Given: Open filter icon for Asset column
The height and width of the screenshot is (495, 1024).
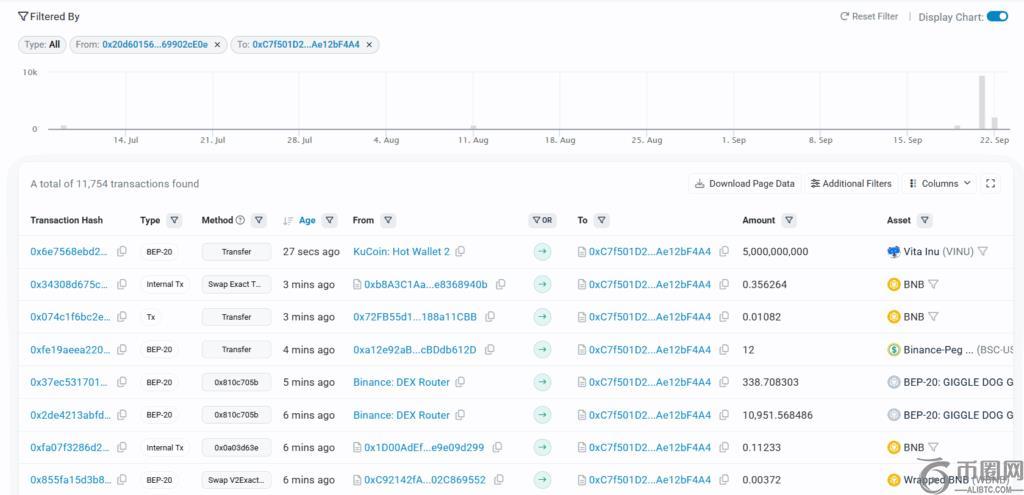Looking at the screenshot, I should [925, 220].
